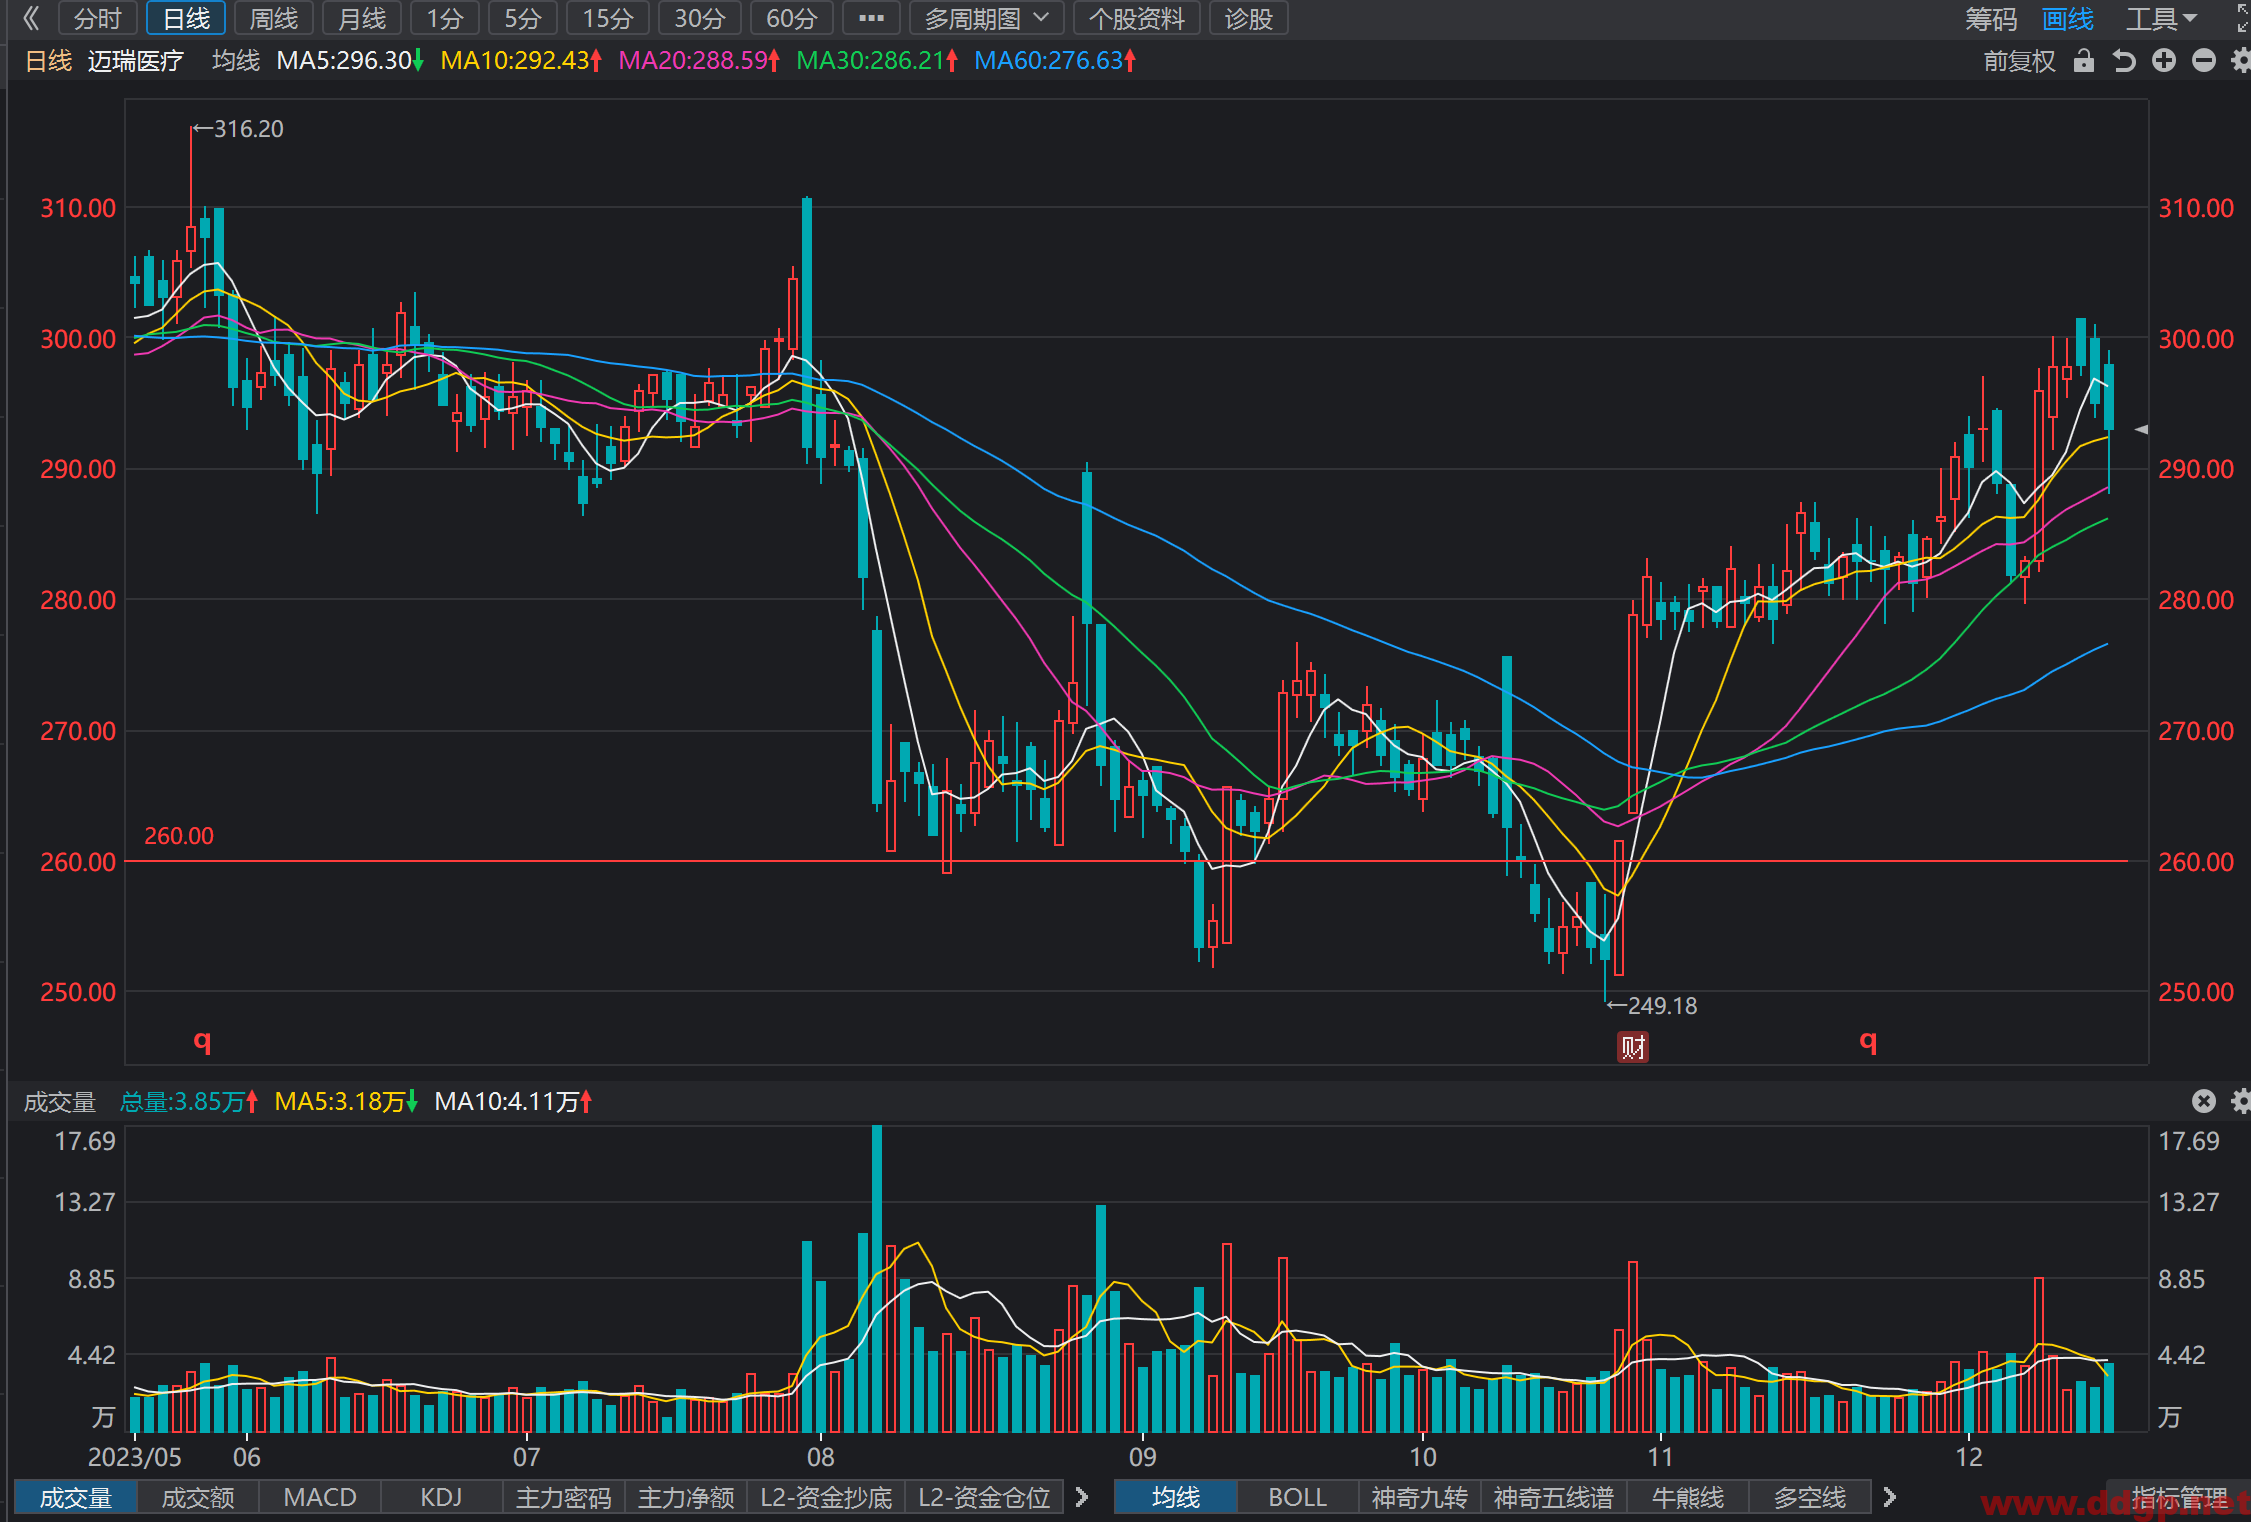Expand more time periods via ellipsis
The image size is (2251, 1522).
(871, 19)
